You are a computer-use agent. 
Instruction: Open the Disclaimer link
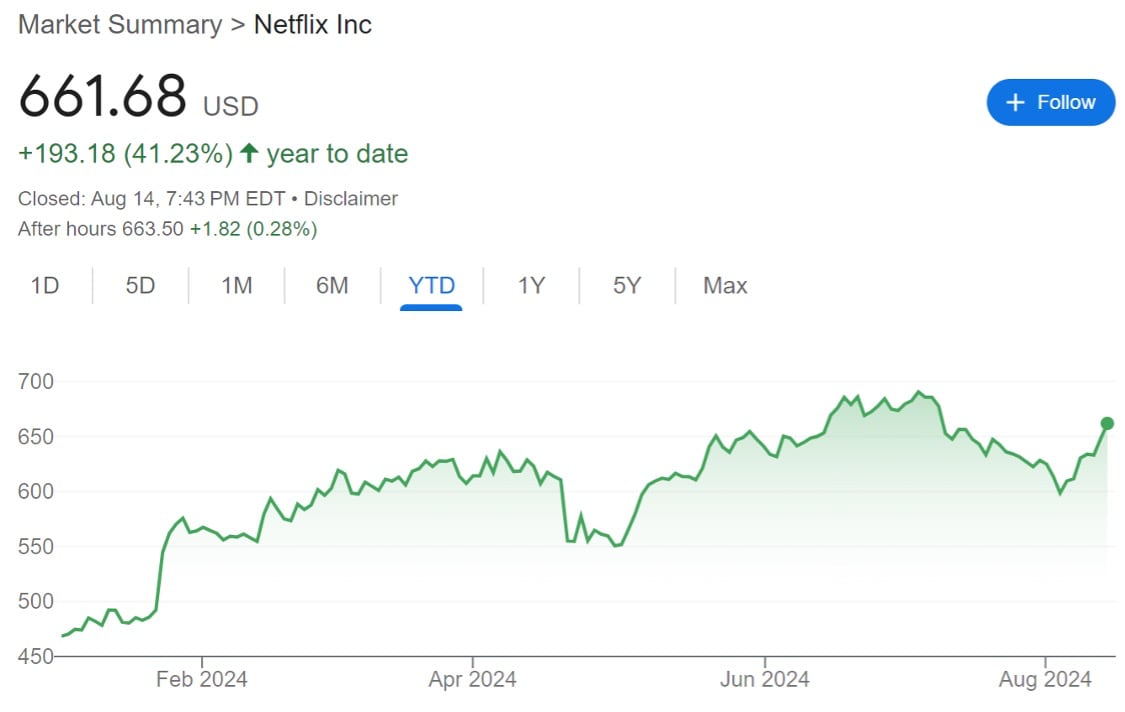click(x=350, y=199)
